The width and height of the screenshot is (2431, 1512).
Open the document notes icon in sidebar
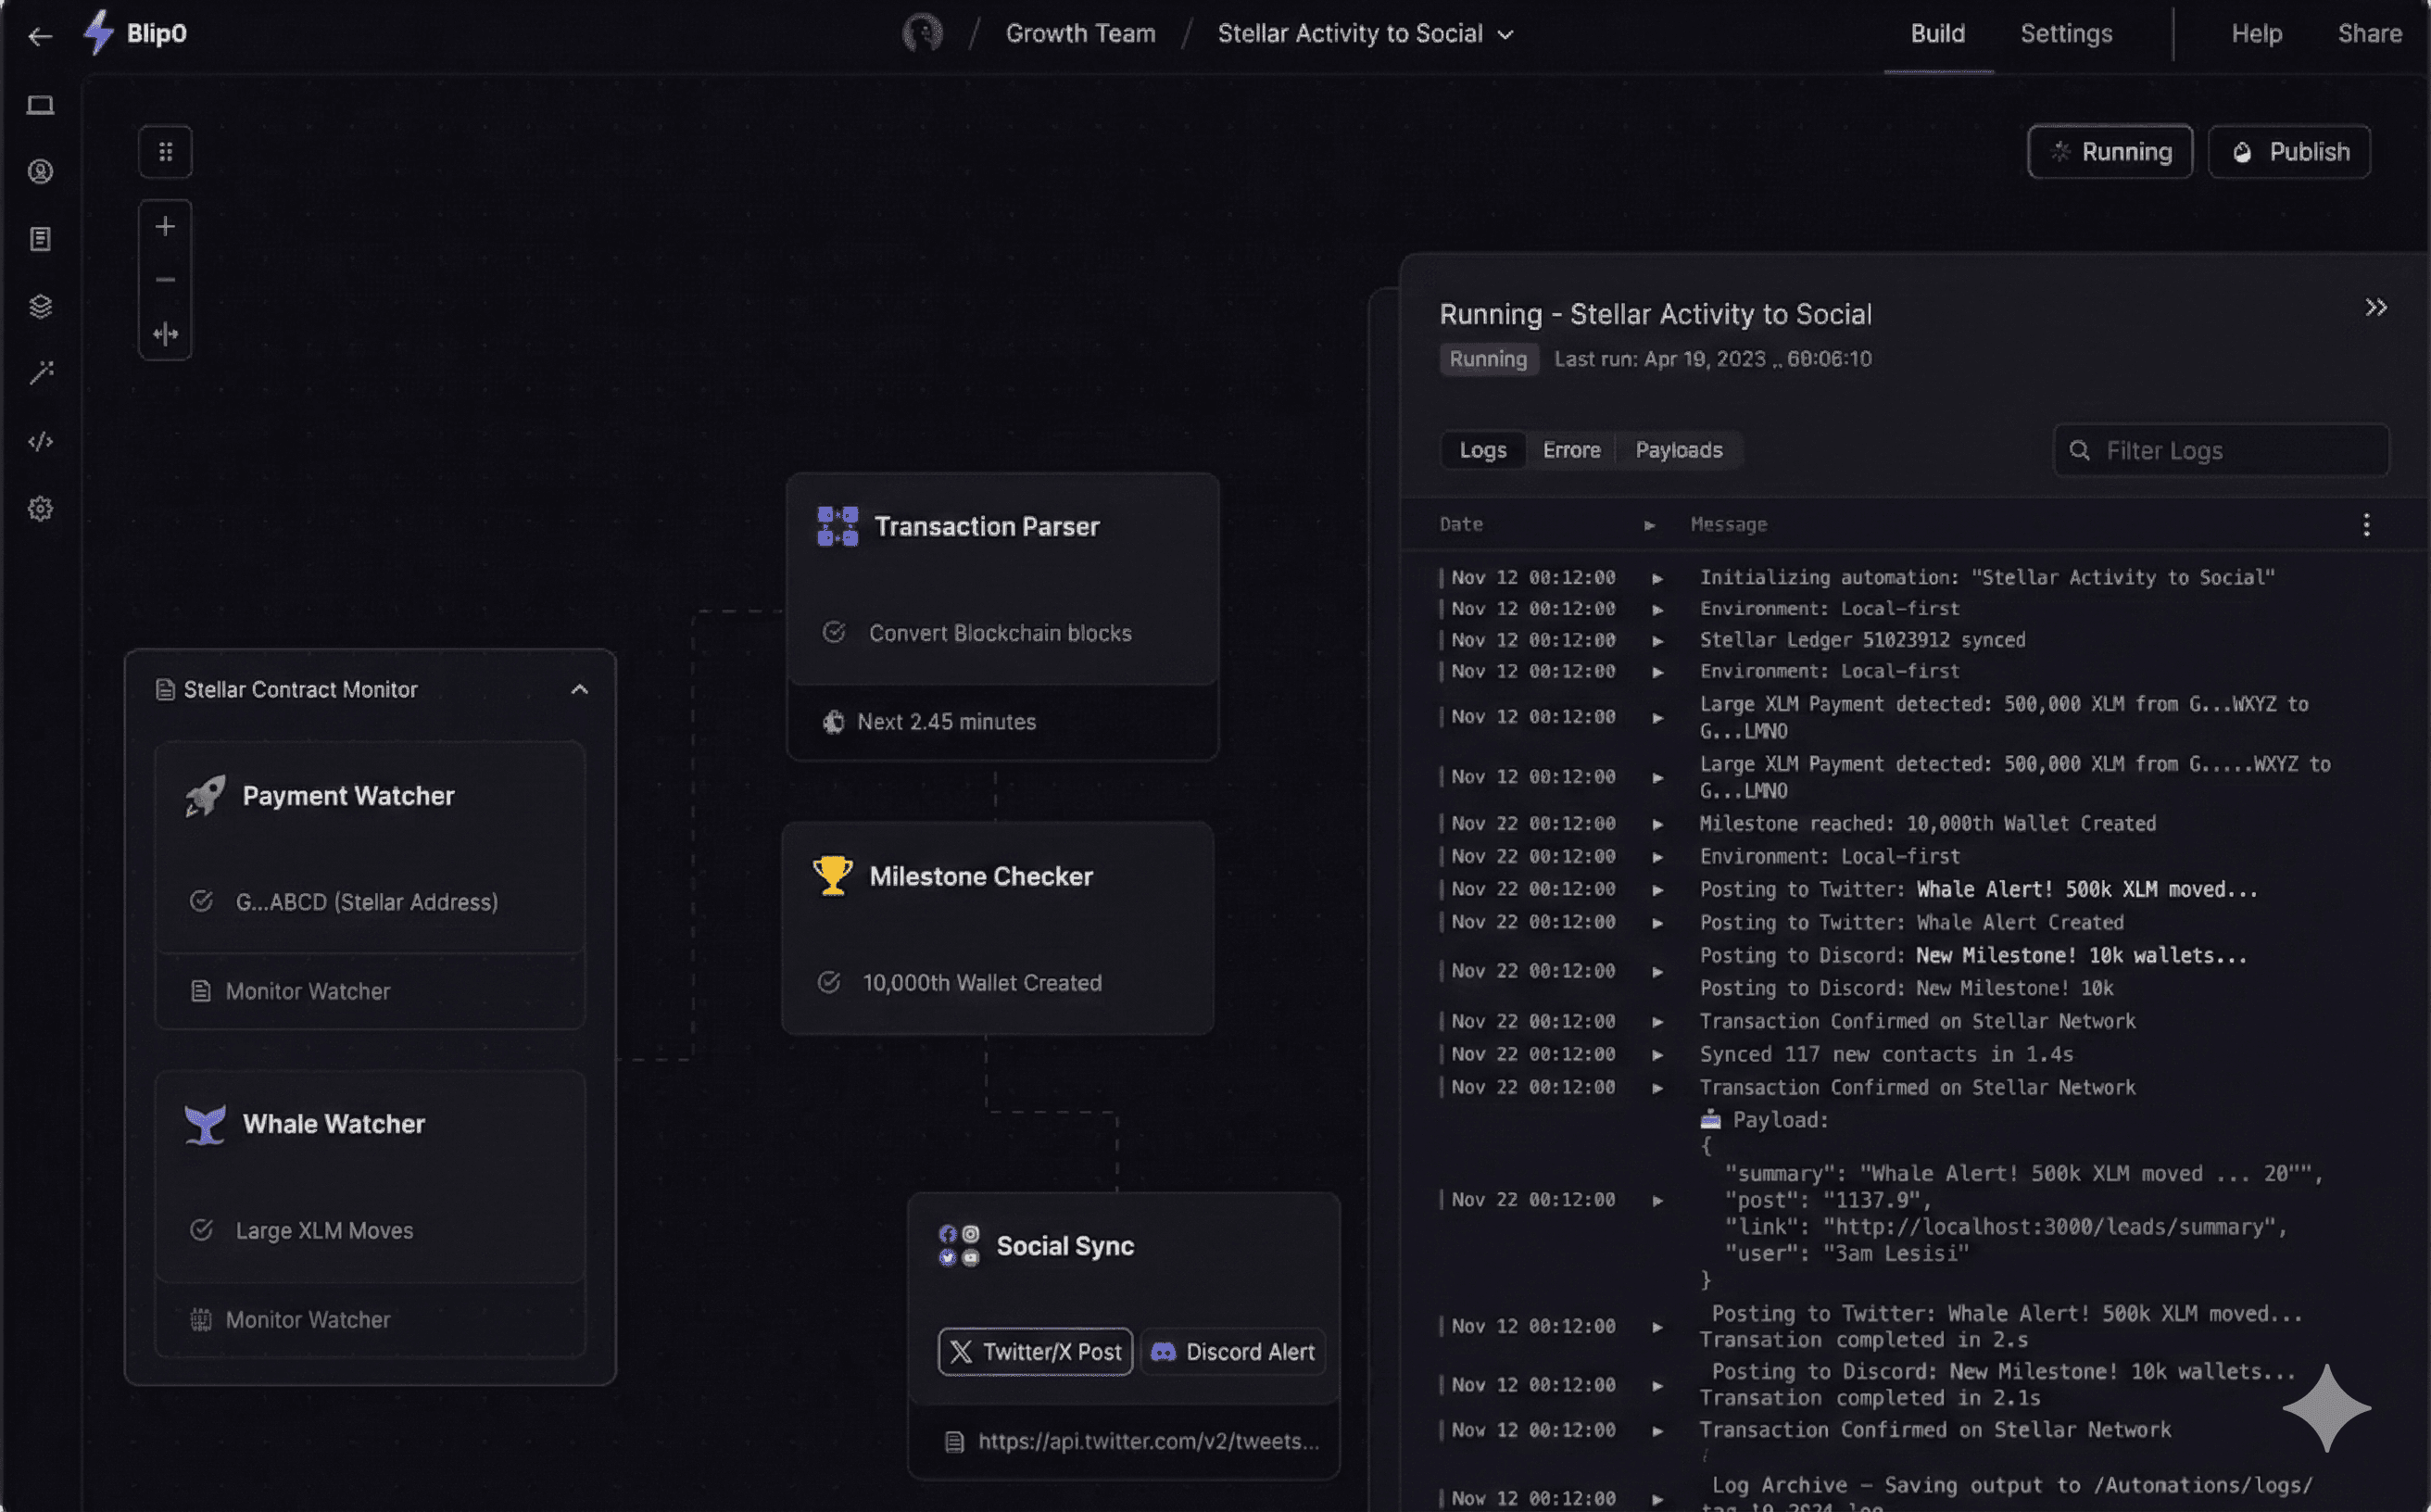pyautogui.click(x=40, y=238)
